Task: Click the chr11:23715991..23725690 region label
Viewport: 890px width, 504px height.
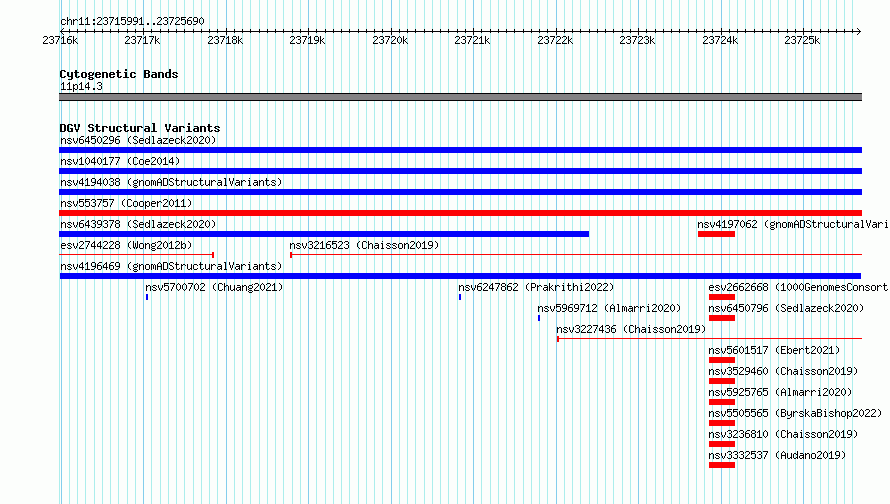Action: (x=132, y=21)
